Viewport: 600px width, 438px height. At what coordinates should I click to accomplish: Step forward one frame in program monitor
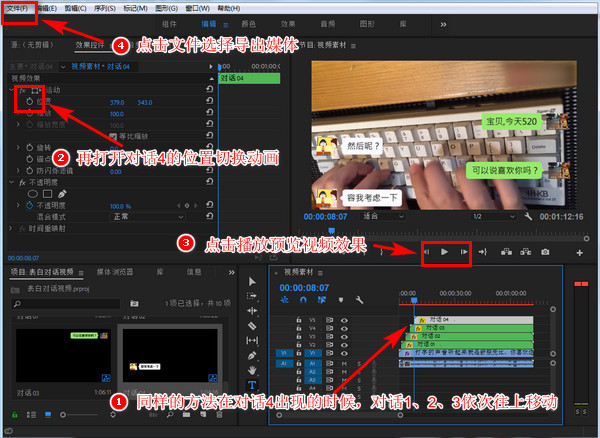[x=464, y=252]
